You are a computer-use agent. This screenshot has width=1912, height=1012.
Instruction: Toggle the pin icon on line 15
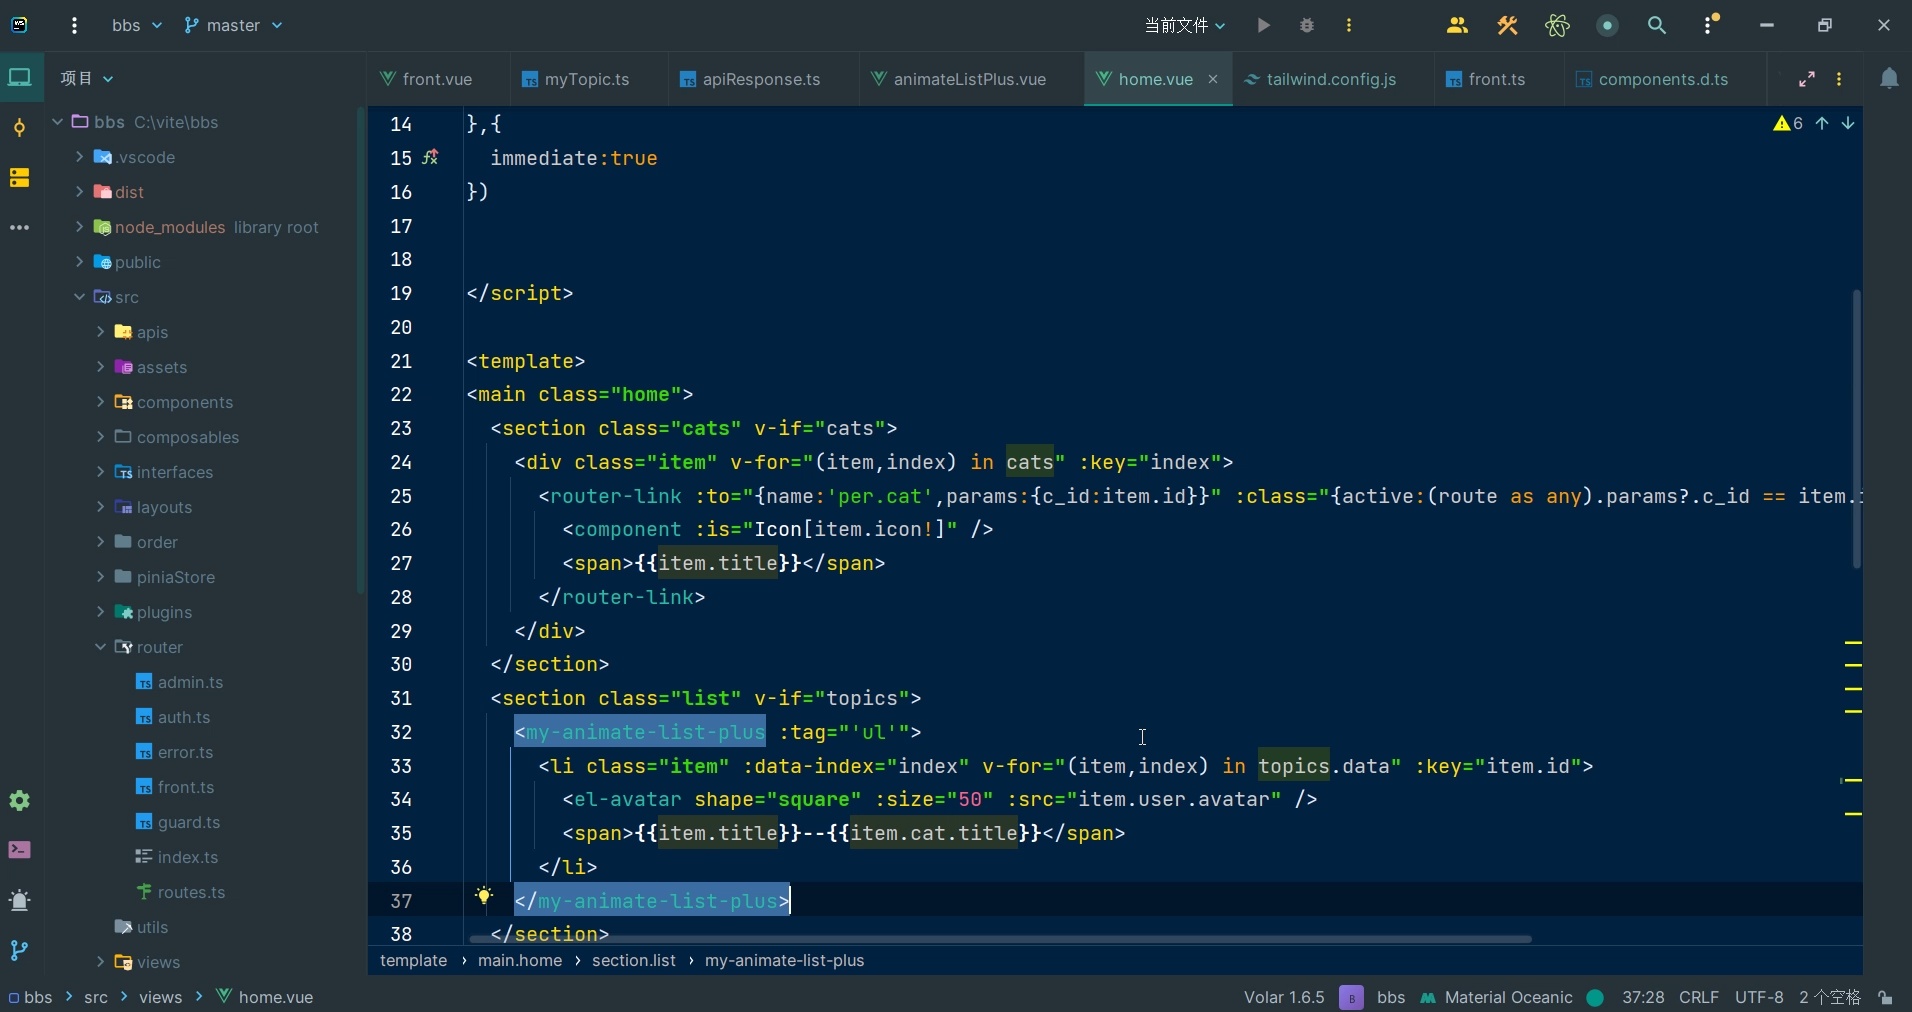click(x=430, y=158)
